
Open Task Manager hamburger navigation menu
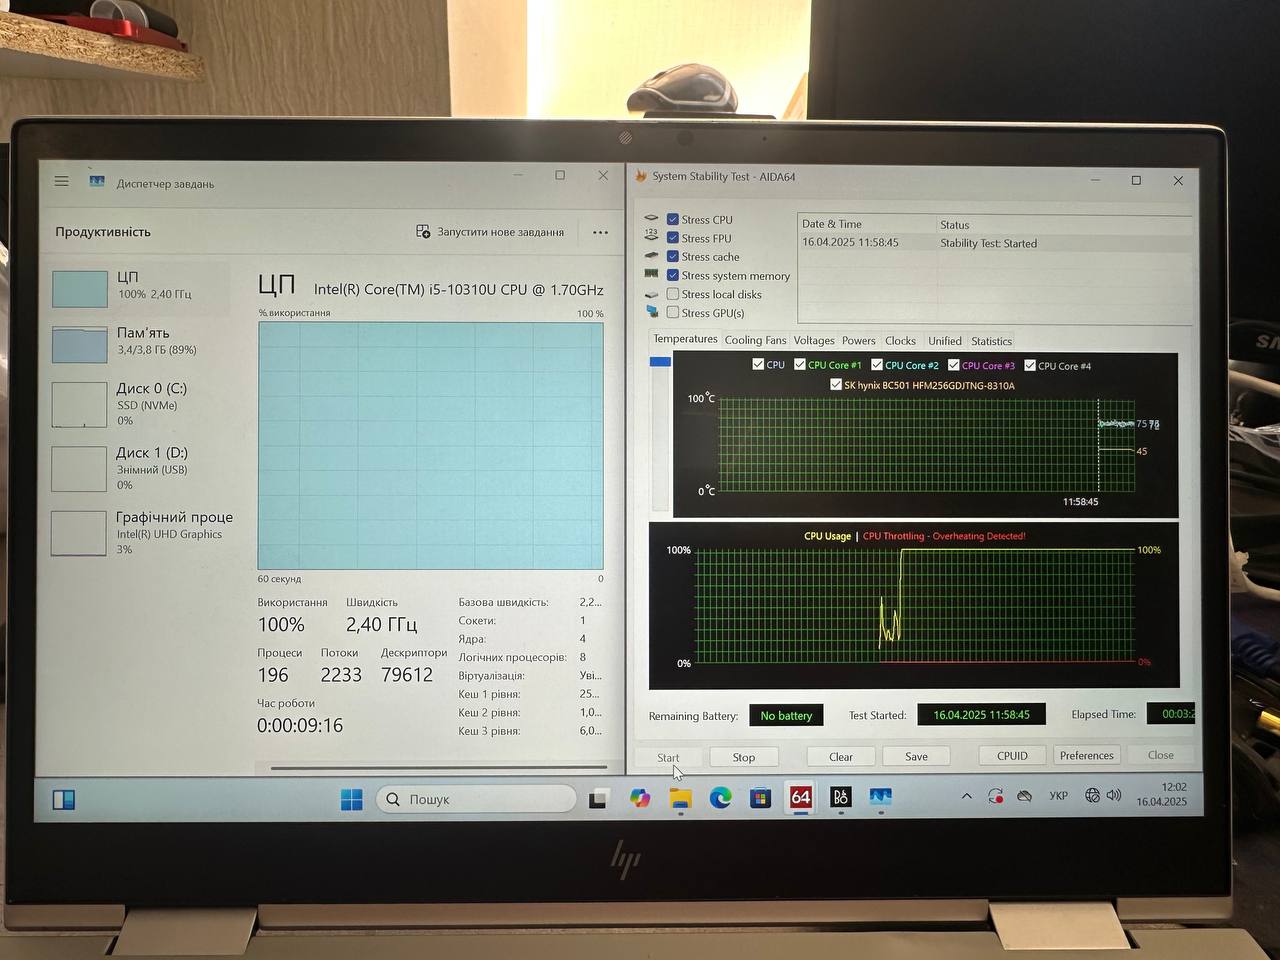coord(62,182)
